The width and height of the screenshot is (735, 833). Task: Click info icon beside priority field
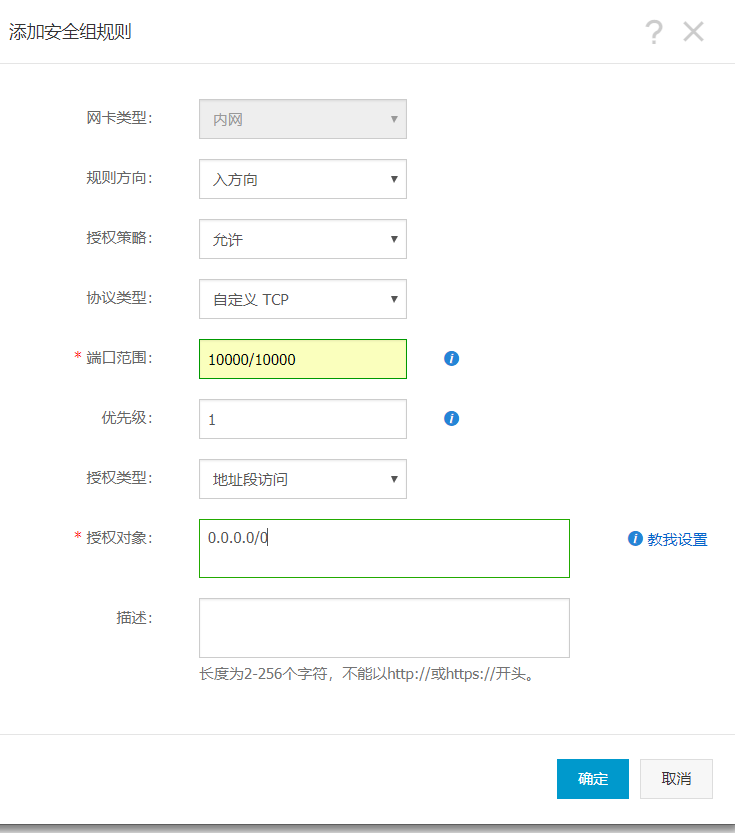[x=451, y=418]
